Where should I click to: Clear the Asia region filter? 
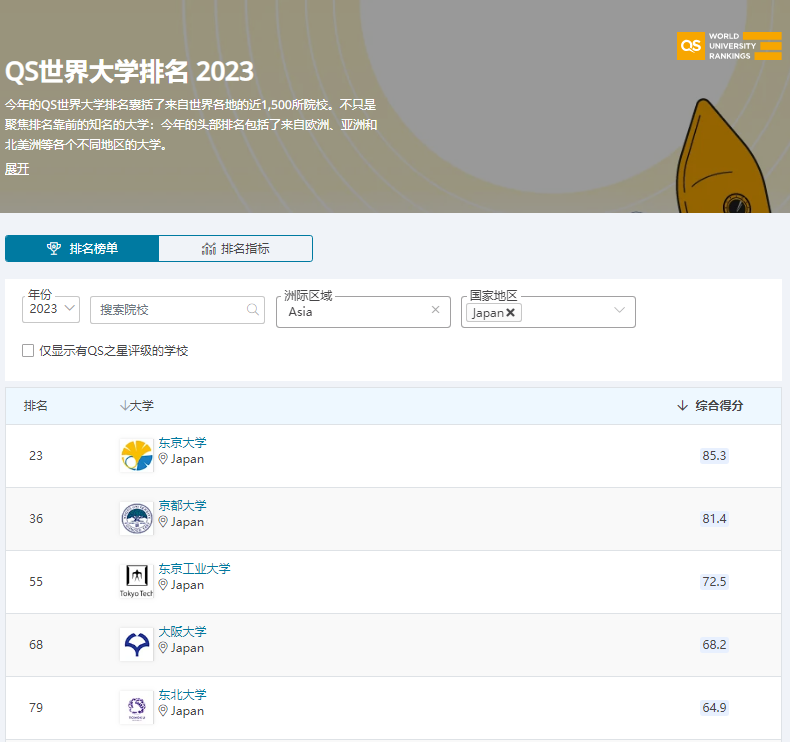(435, 310)
